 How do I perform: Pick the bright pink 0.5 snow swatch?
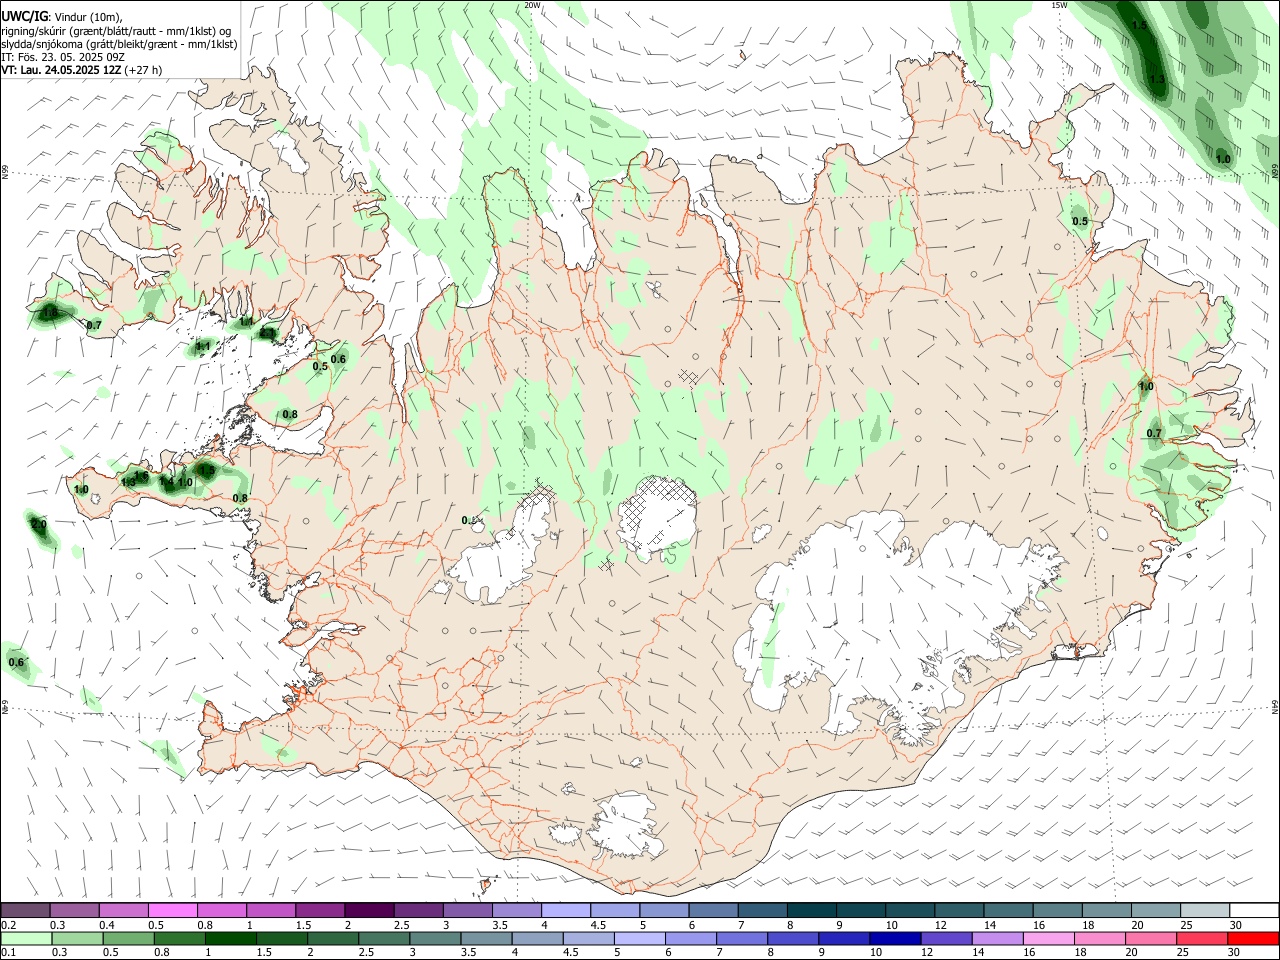pos(172,911)
